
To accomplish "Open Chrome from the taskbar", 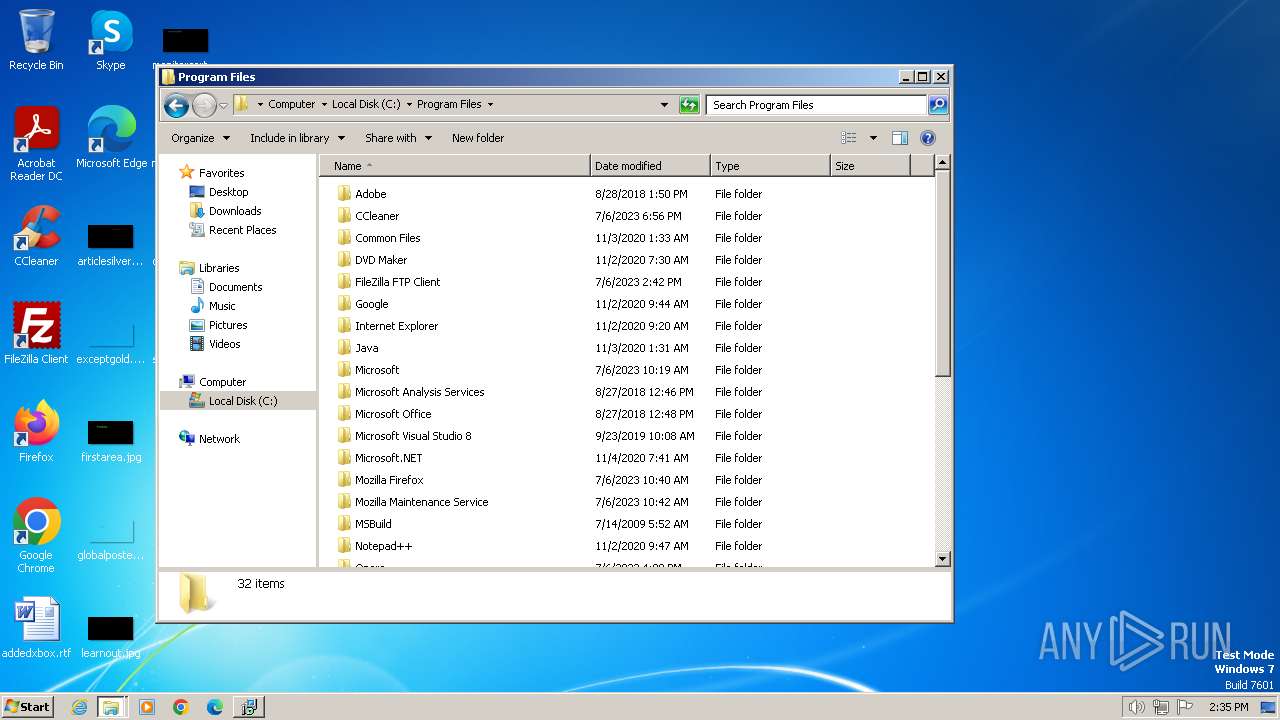I will click(x=181, y=707).
